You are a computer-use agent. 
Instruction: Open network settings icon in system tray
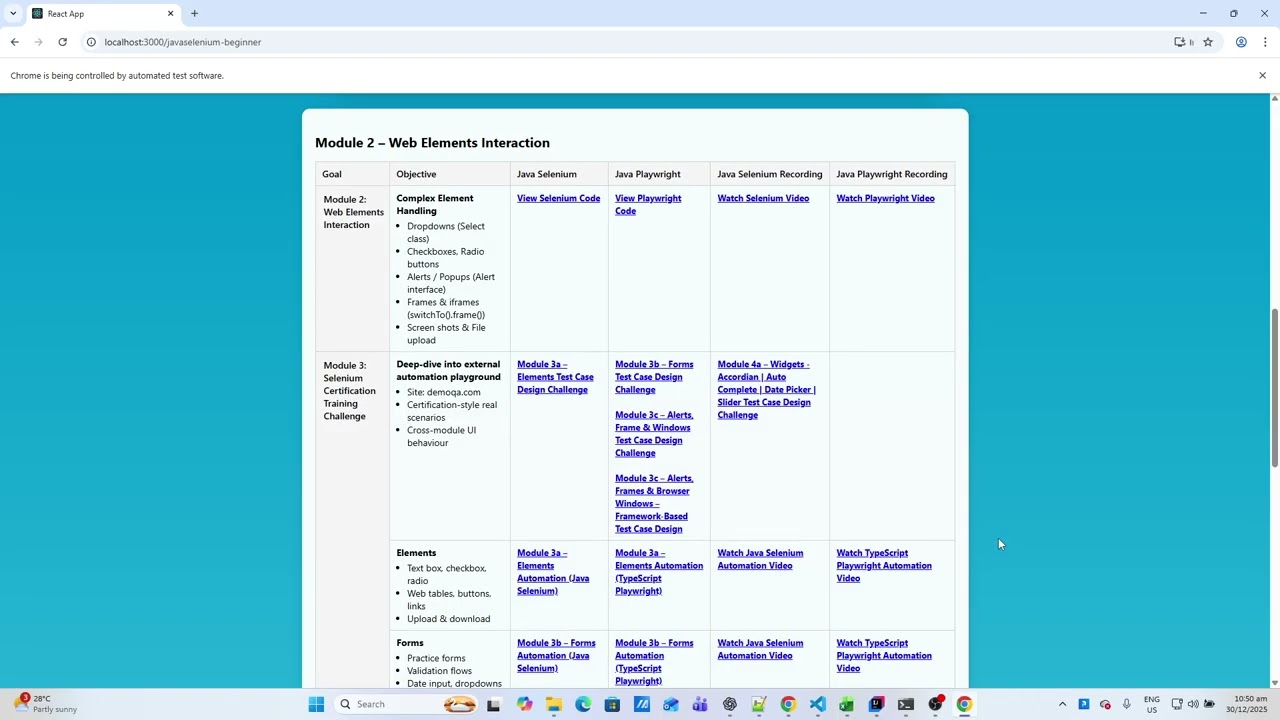point(1177,704)
